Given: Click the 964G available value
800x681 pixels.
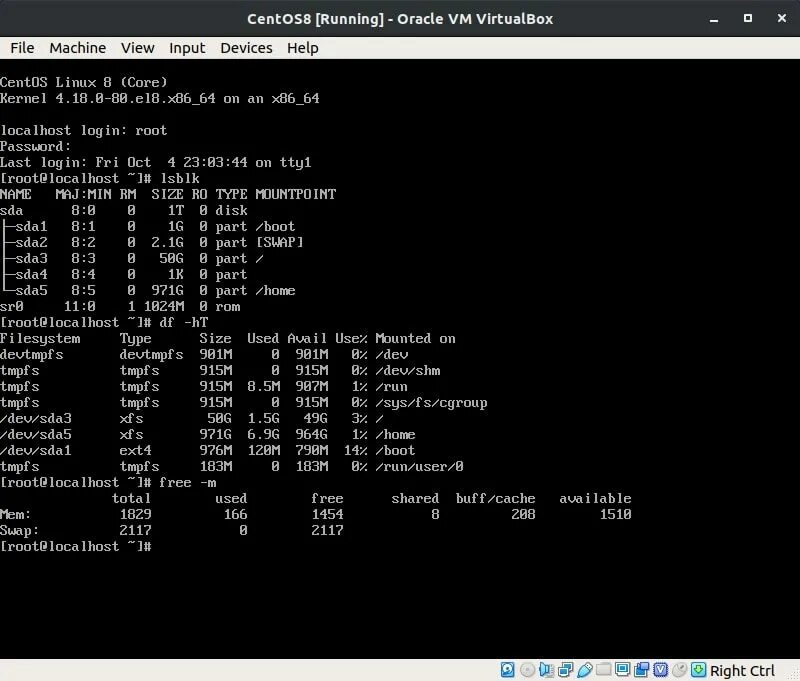Looking at the screenshot, I should pos(312,435).
